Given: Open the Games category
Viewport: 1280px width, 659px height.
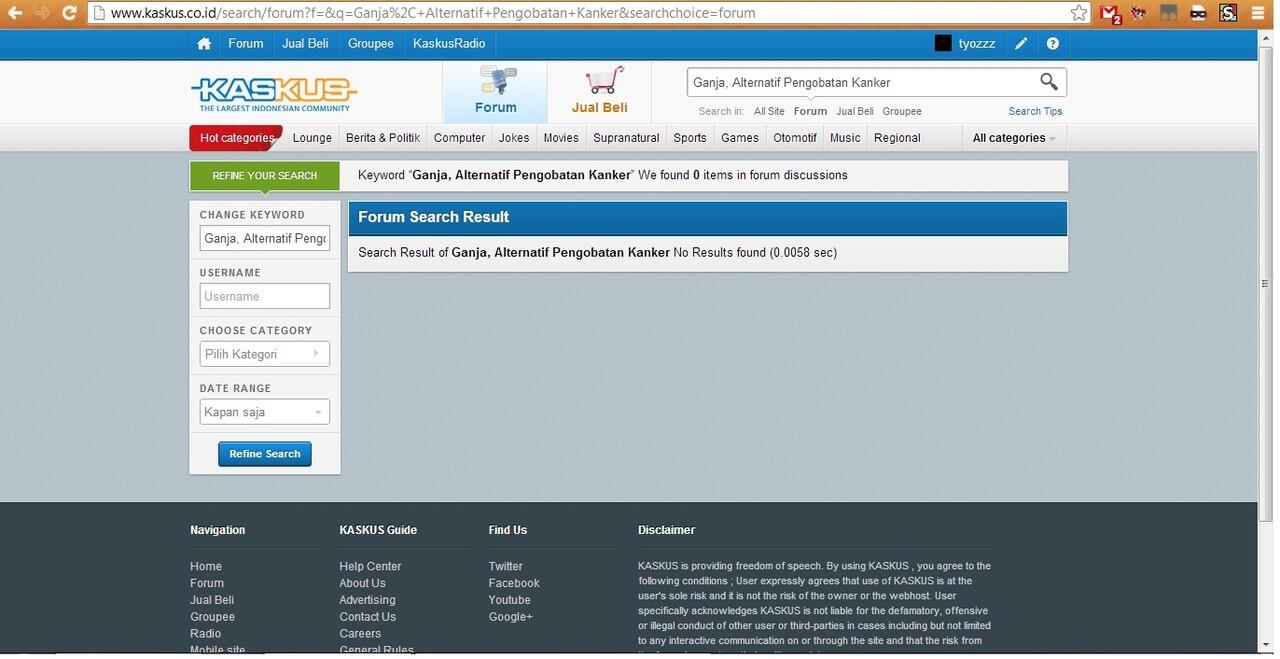Looking at the screenshot, I should (x=740, y=138).
